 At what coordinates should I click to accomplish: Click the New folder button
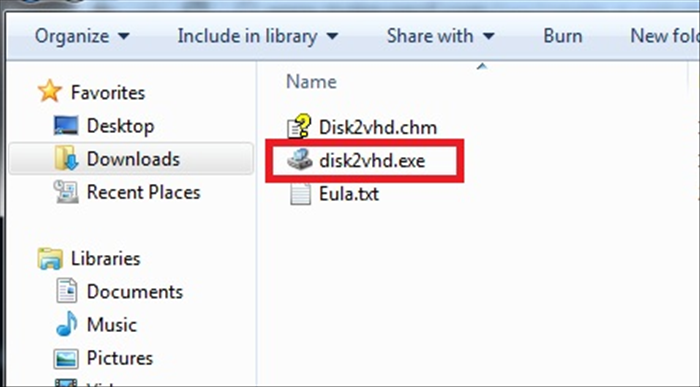coord(665,36)
